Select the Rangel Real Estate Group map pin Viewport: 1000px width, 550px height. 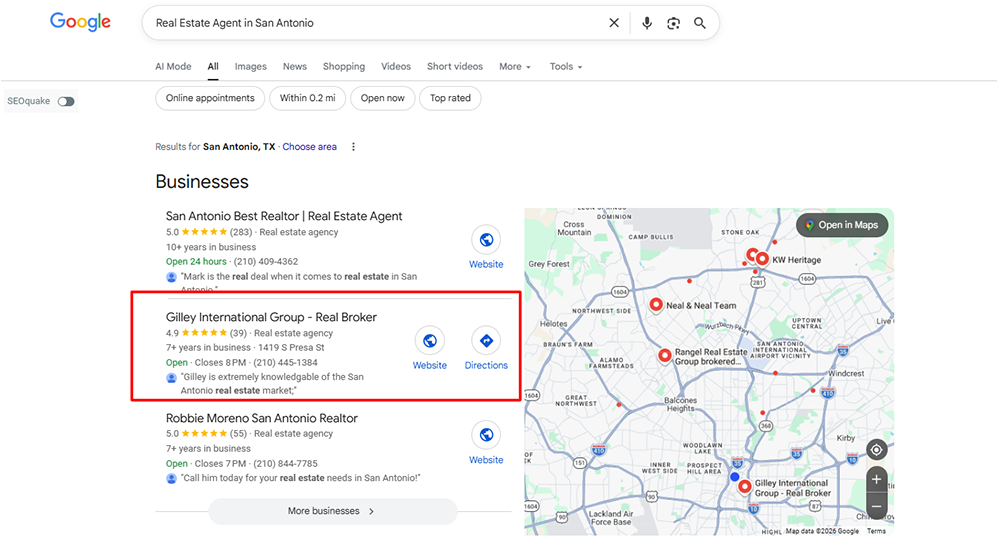(x=665, y=355)
